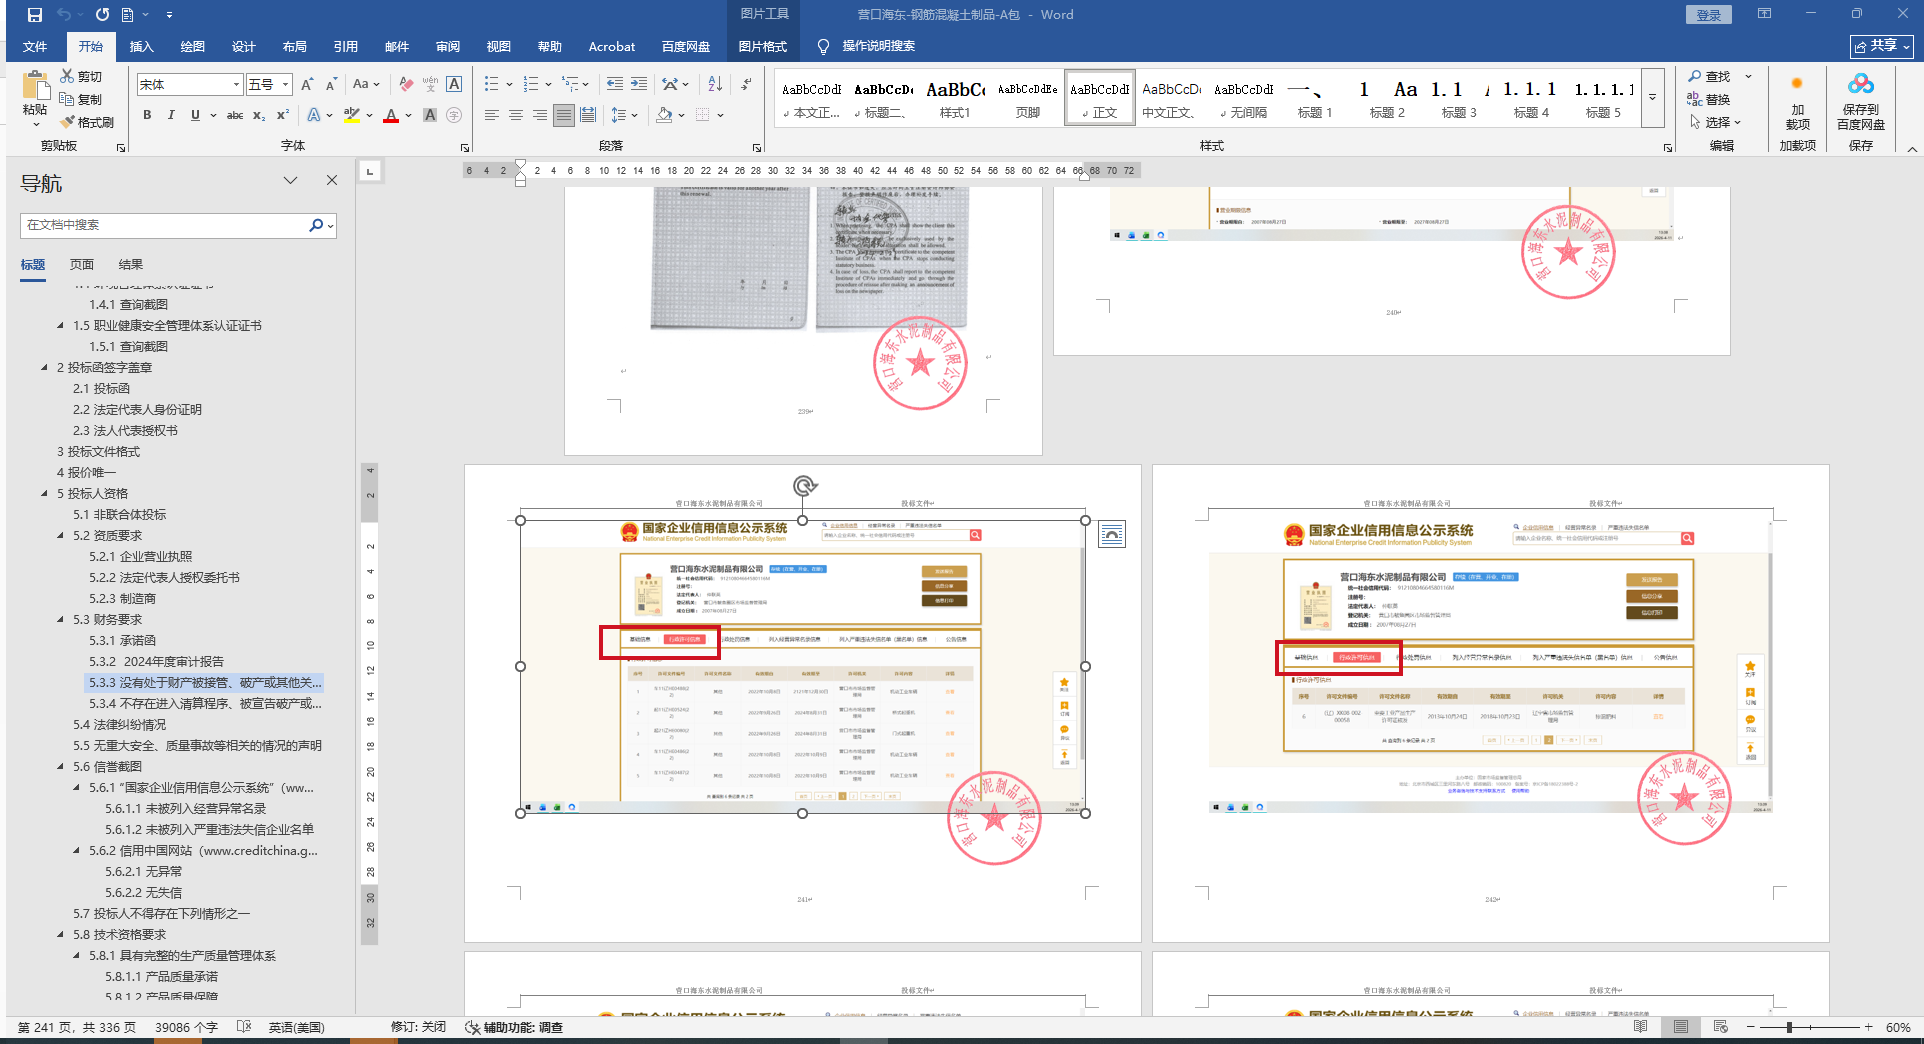
Task: Open the text effects tool
Action: 314,115
